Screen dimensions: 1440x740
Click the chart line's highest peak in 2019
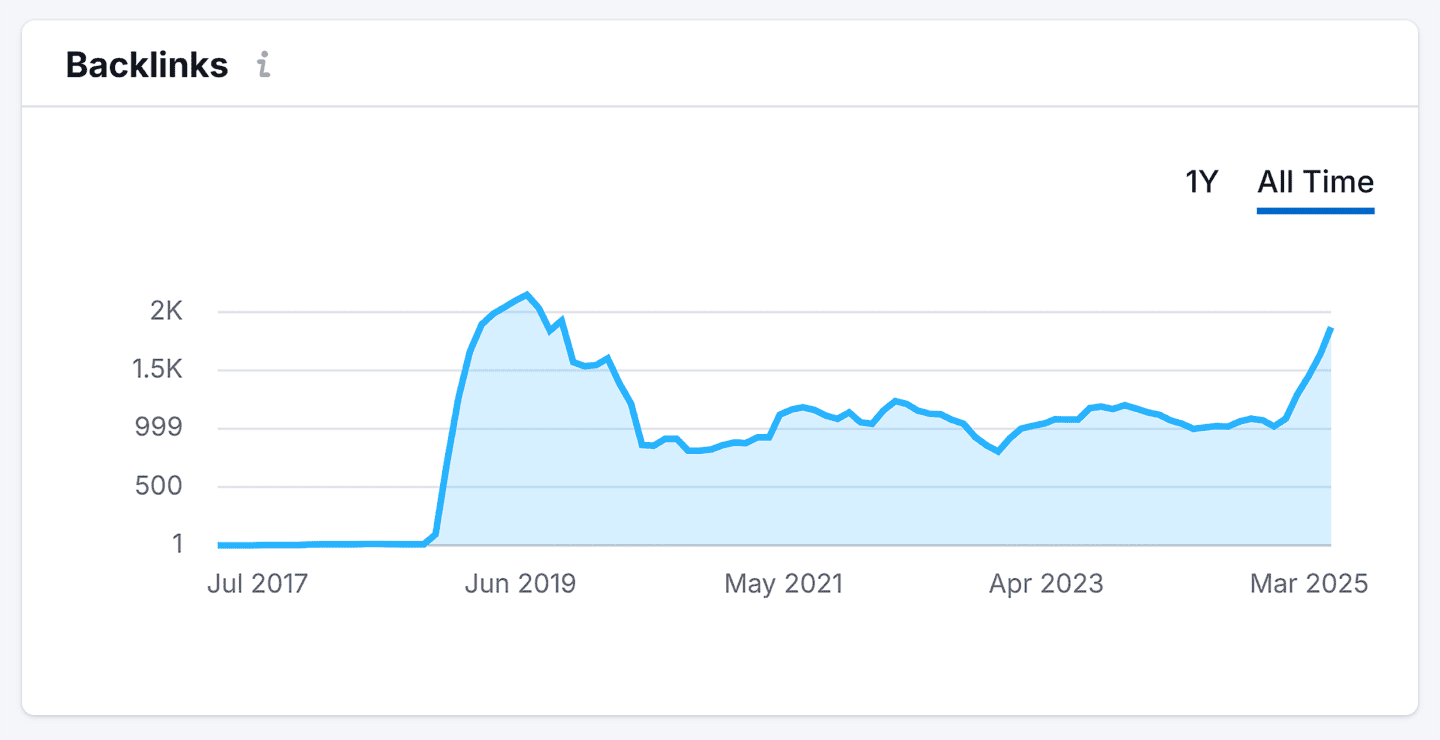click(x=526, y=294)
